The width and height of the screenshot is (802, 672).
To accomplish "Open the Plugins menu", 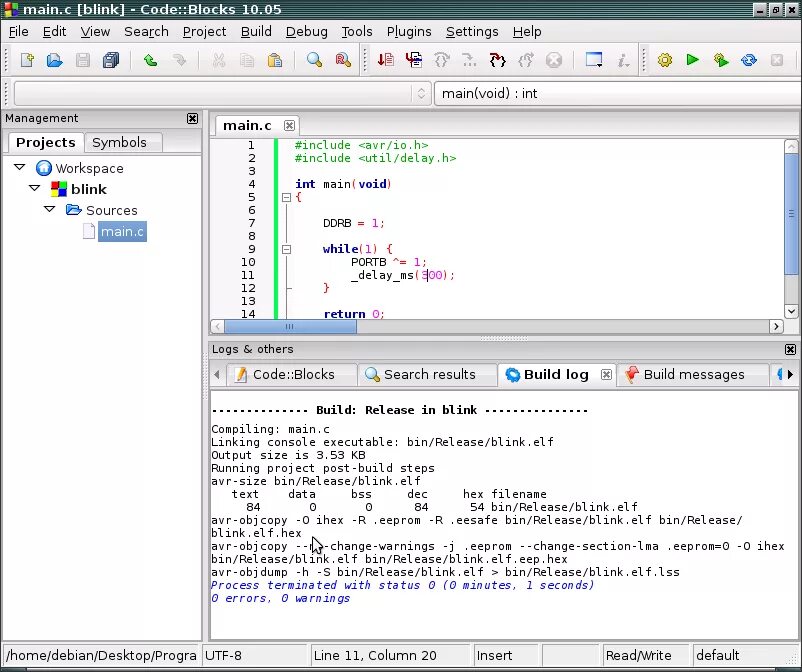I will coord(409,32).
